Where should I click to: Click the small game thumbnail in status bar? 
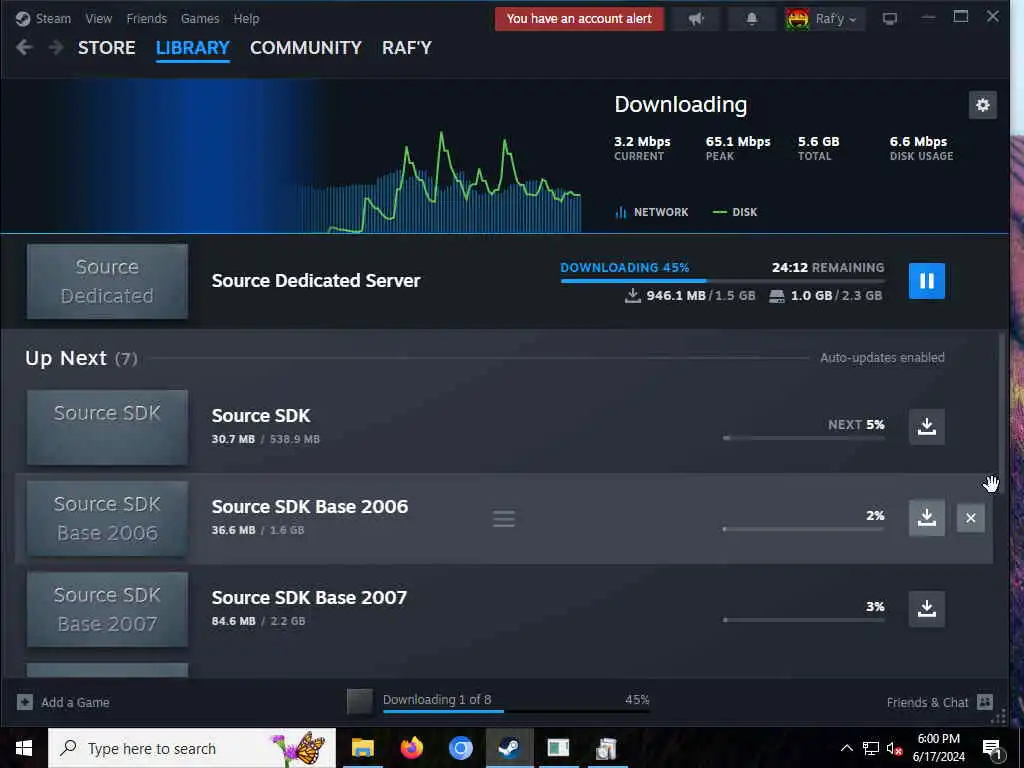click(x=360, y=701)
